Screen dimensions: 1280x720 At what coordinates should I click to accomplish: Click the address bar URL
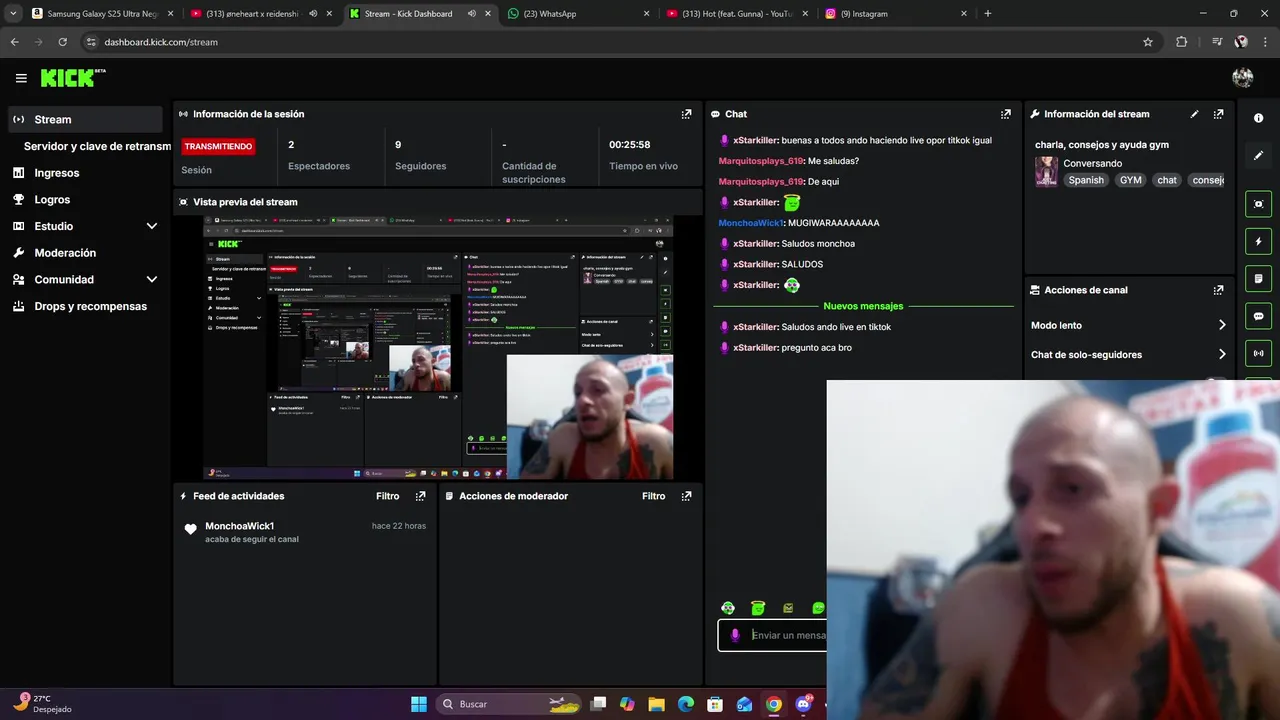click(161, 42)
